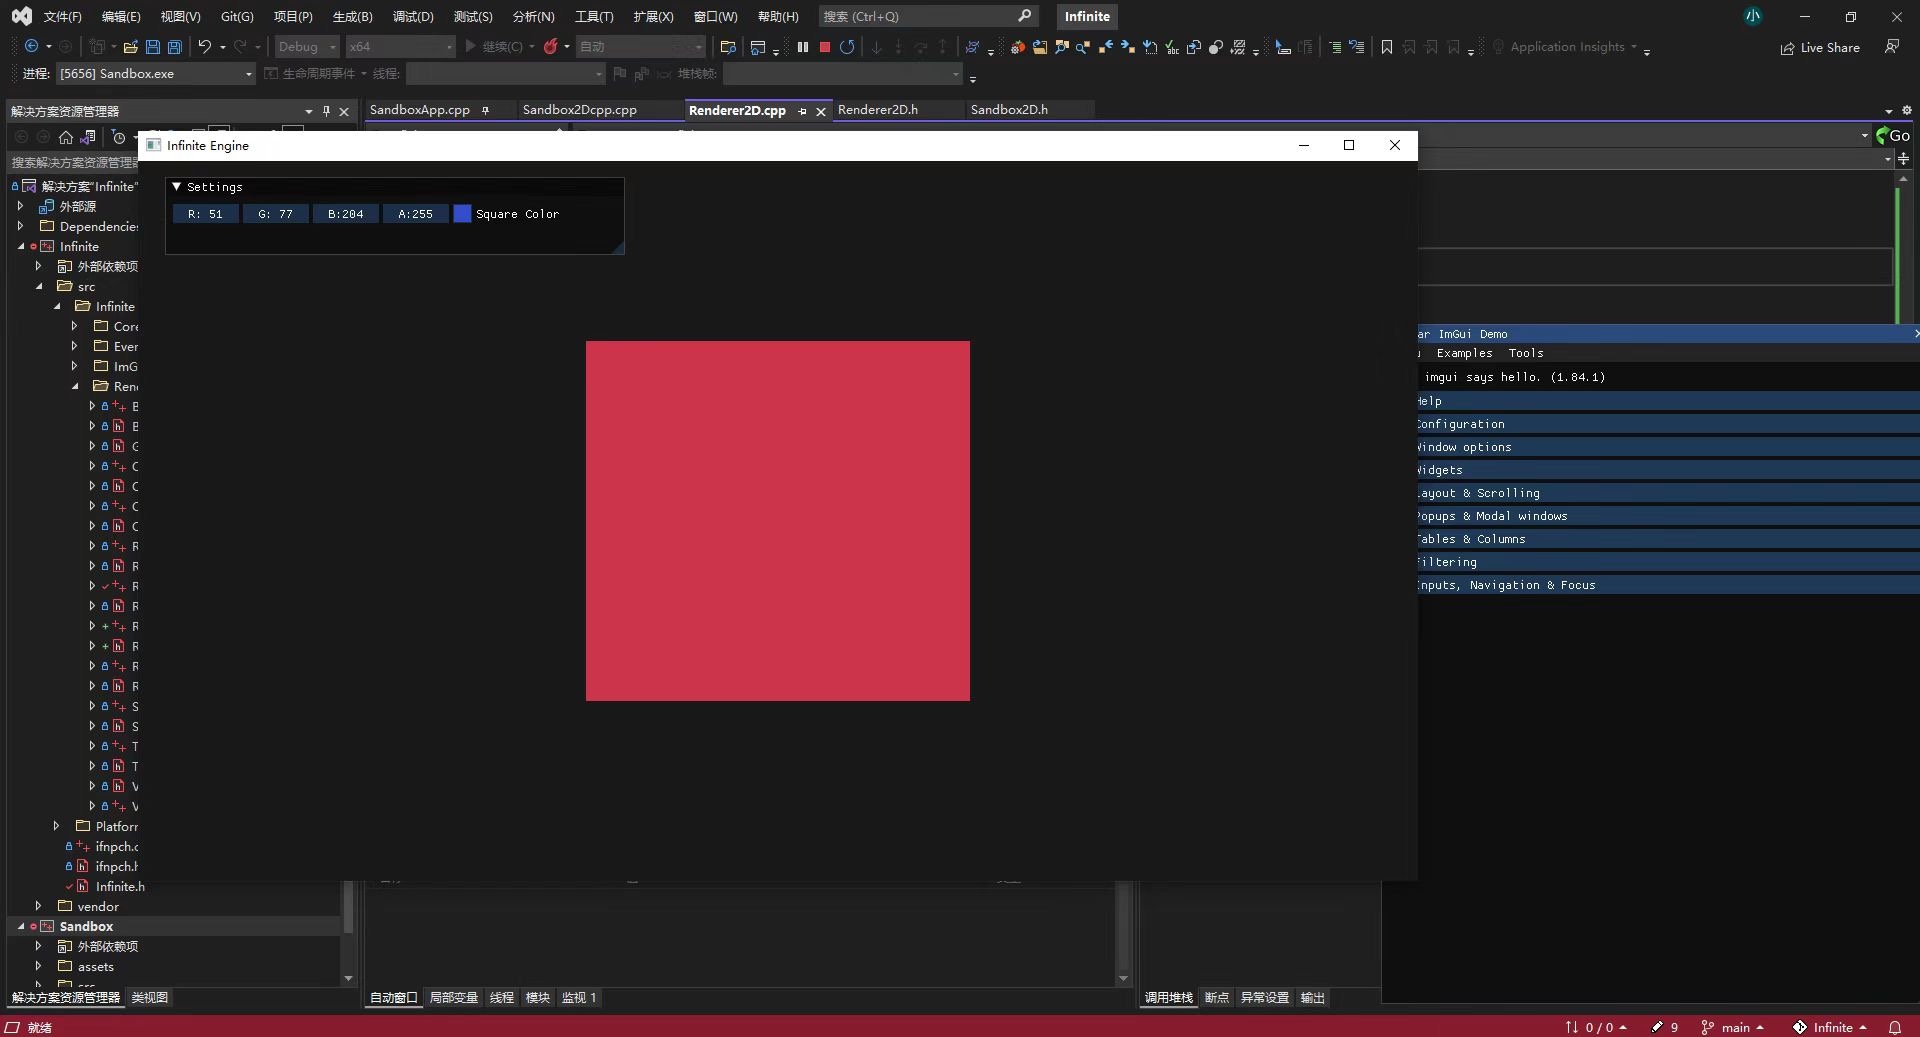This screenshot has height=1037, width=1920.
Task: Close the Renderer2D.cpp tab
Action: pyautogui.click(x=821, y=111)
